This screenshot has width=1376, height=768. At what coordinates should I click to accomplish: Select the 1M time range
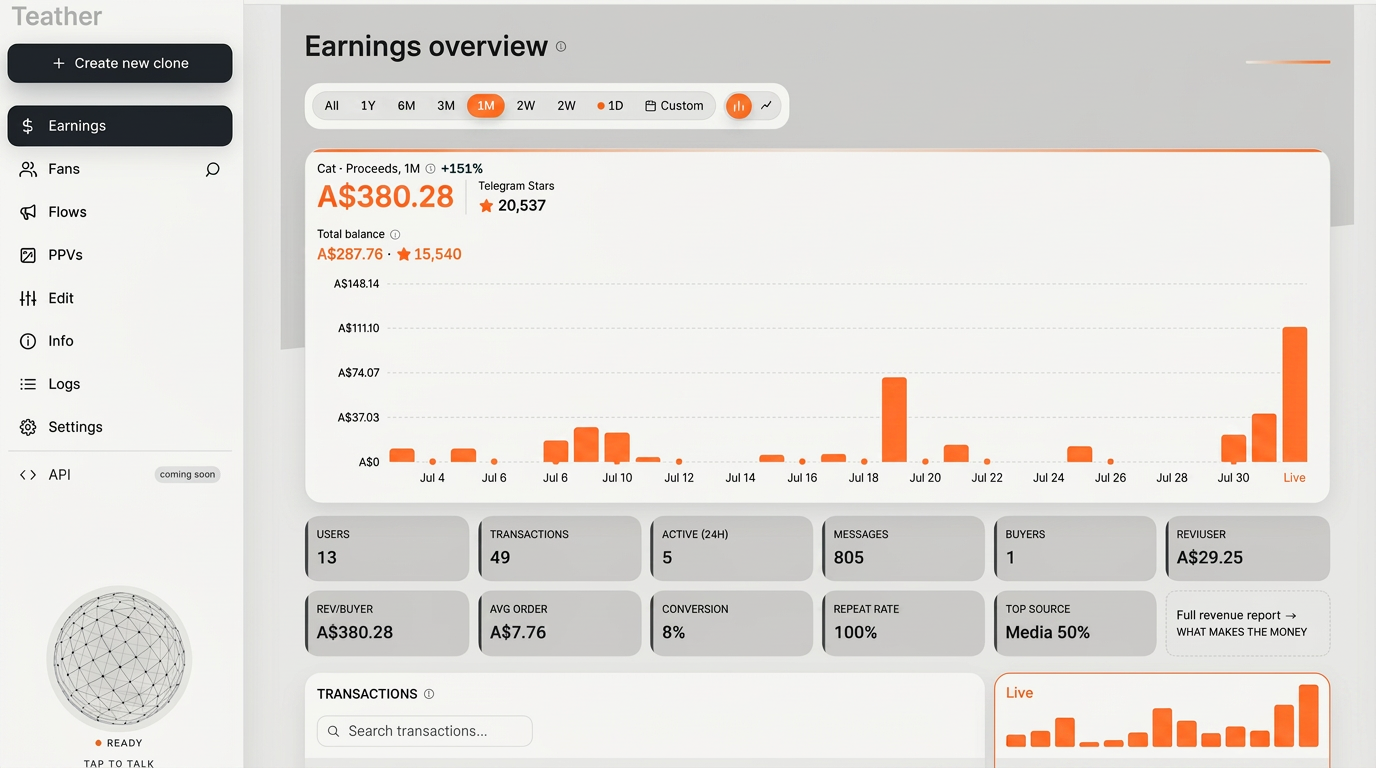486,106
